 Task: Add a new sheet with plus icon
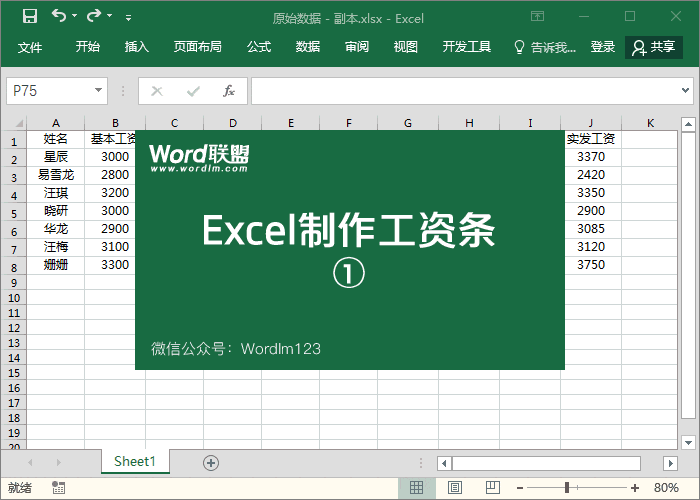tap(210, 462)
